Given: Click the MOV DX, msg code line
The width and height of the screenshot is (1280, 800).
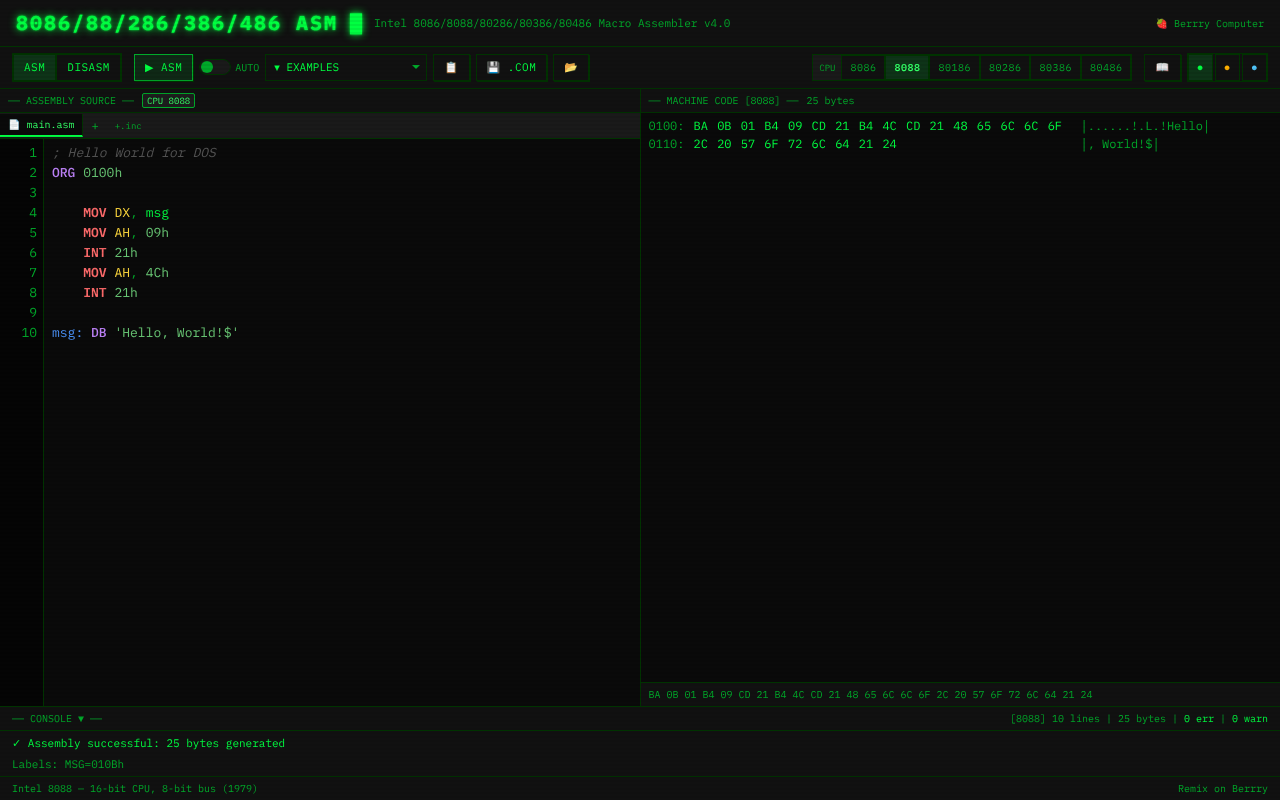Looking at the screenshot, I should pyautogui.click(x=126, y=213).
